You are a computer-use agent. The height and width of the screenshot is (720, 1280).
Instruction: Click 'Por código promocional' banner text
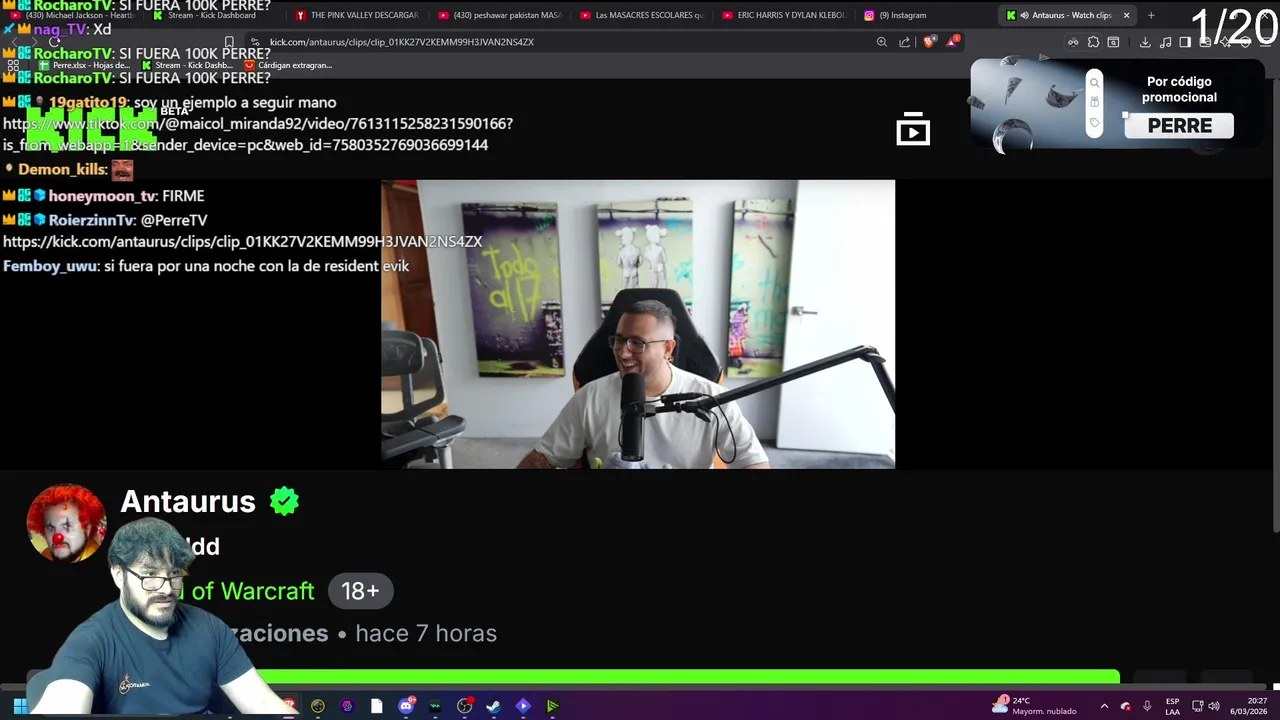pyautogui.click(x=1181, y=89)
